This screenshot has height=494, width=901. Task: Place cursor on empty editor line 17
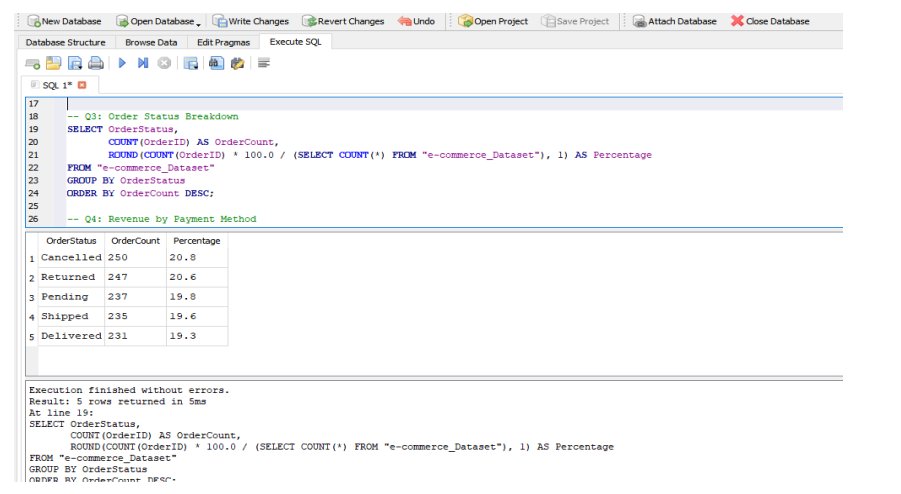(454, 104)
